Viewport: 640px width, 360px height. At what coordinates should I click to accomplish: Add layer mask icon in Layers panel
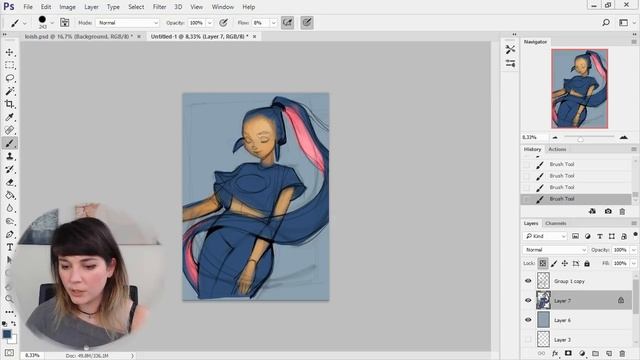[x=568, y=353]
